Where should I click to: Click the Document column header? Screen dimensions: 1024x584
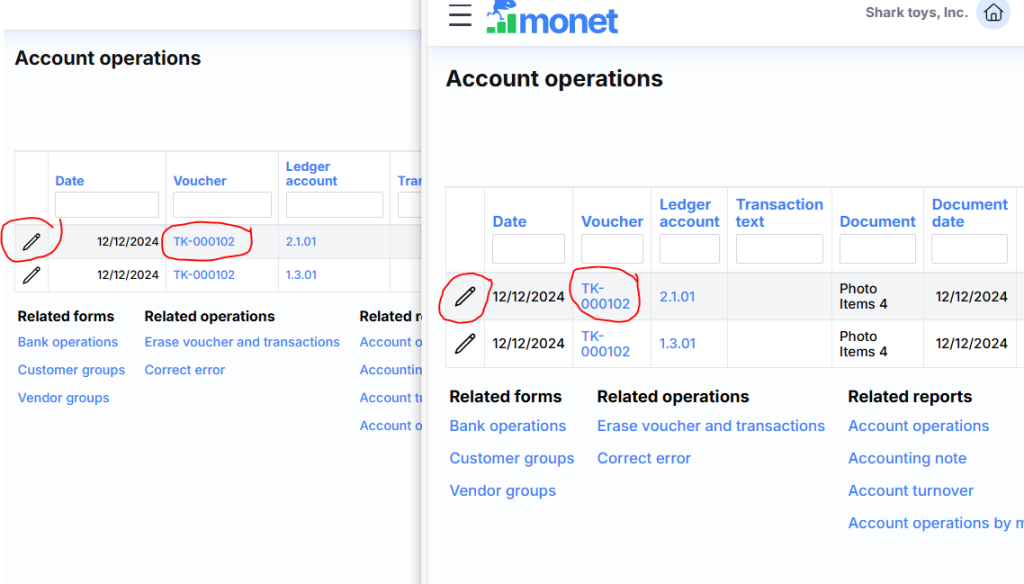[x=877, y=222]
